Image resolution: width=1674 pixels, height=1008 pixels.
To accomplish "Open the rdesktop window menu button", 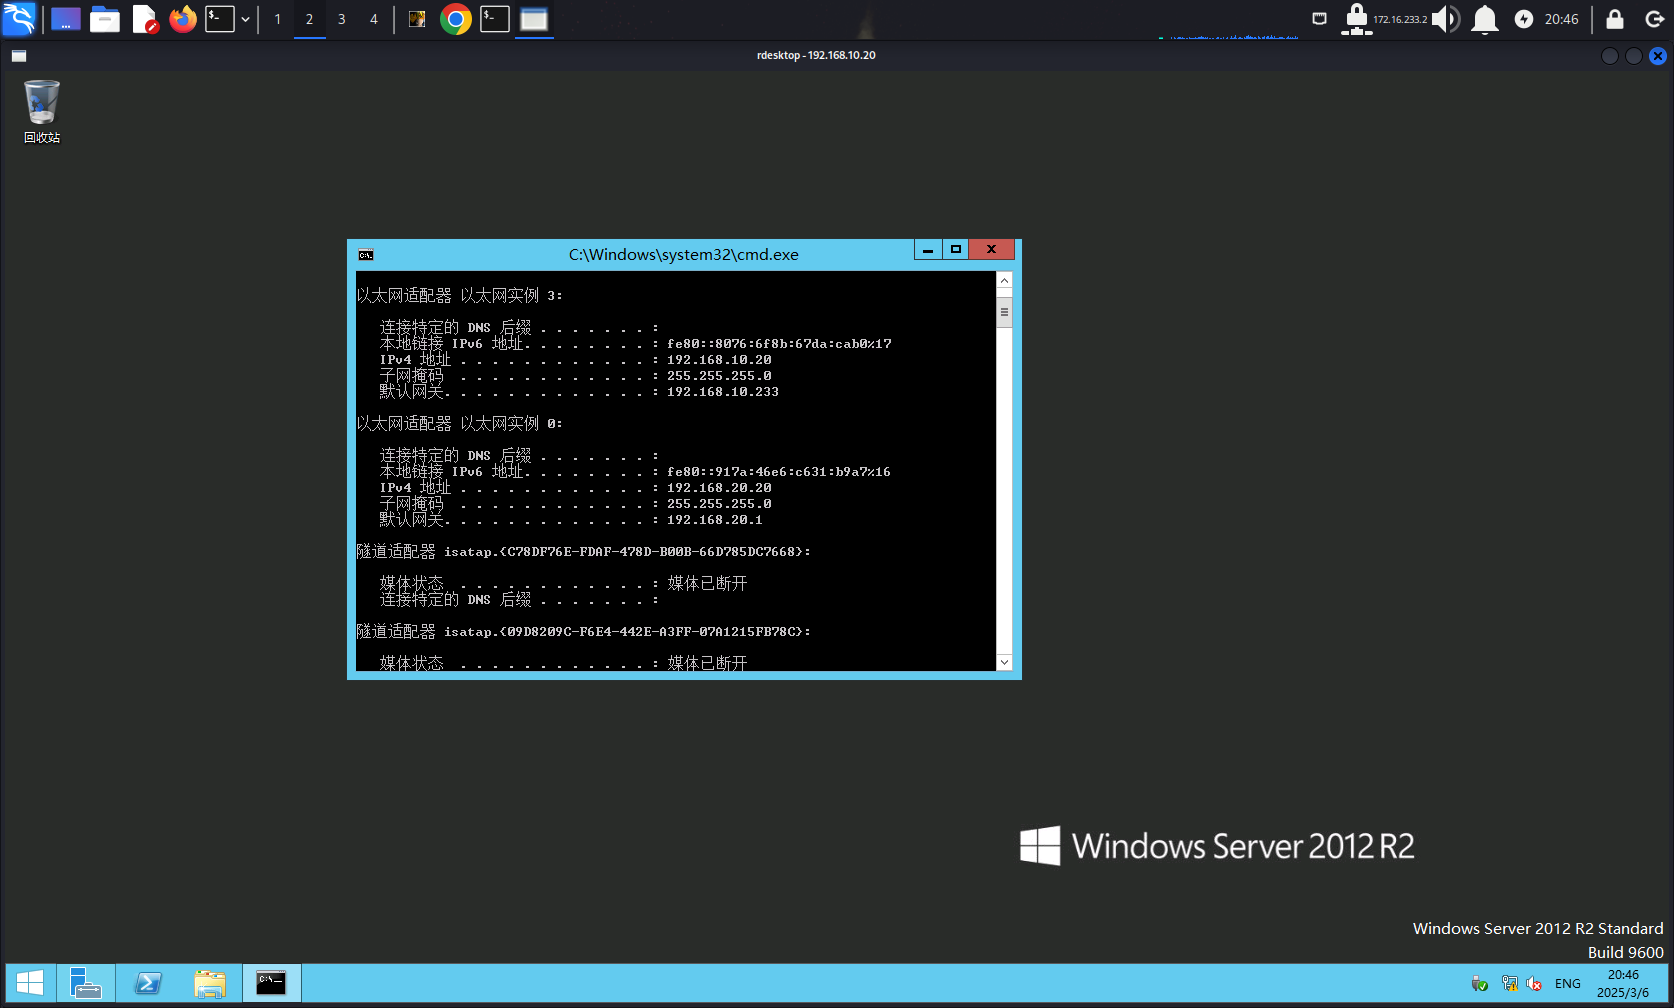I will [19, 56].
